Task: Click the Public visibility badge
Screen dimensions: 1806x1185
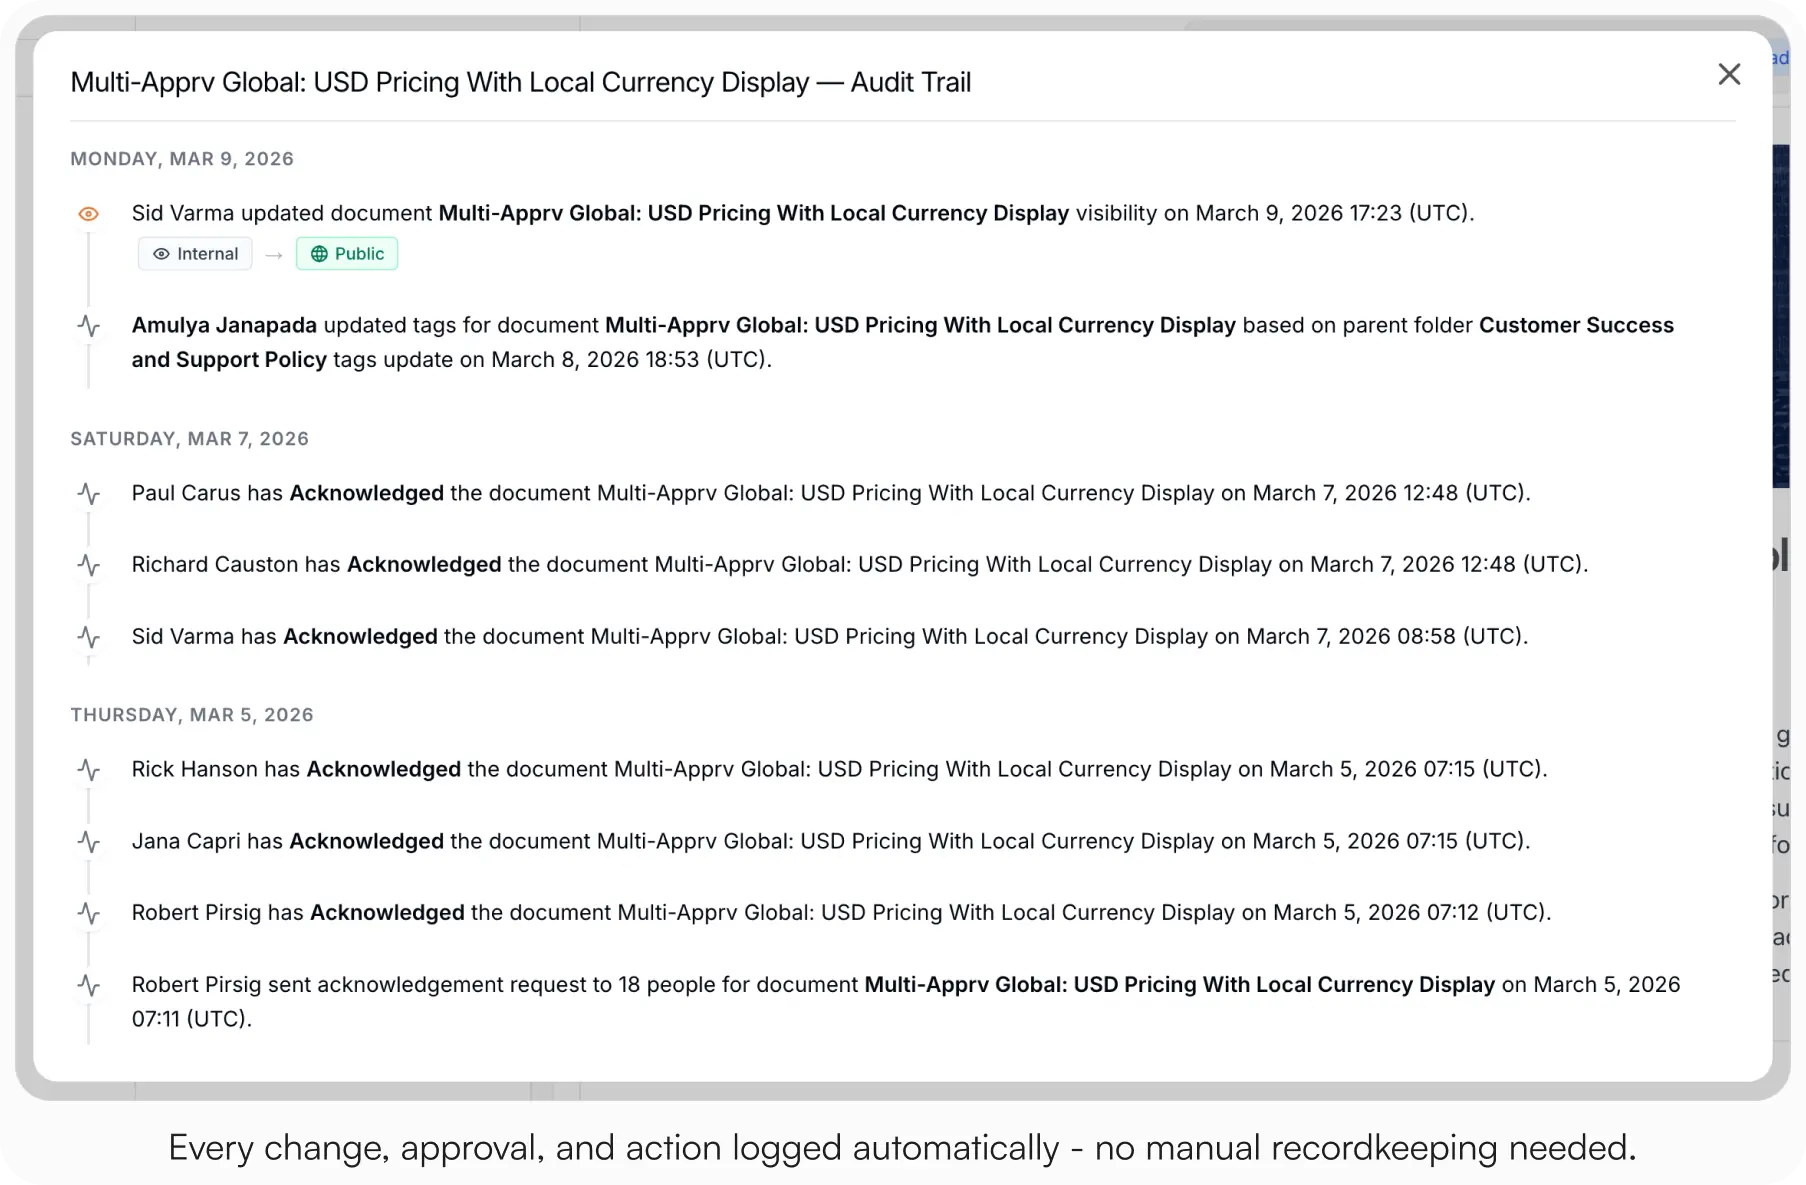Action: click(x=347, y=254)
